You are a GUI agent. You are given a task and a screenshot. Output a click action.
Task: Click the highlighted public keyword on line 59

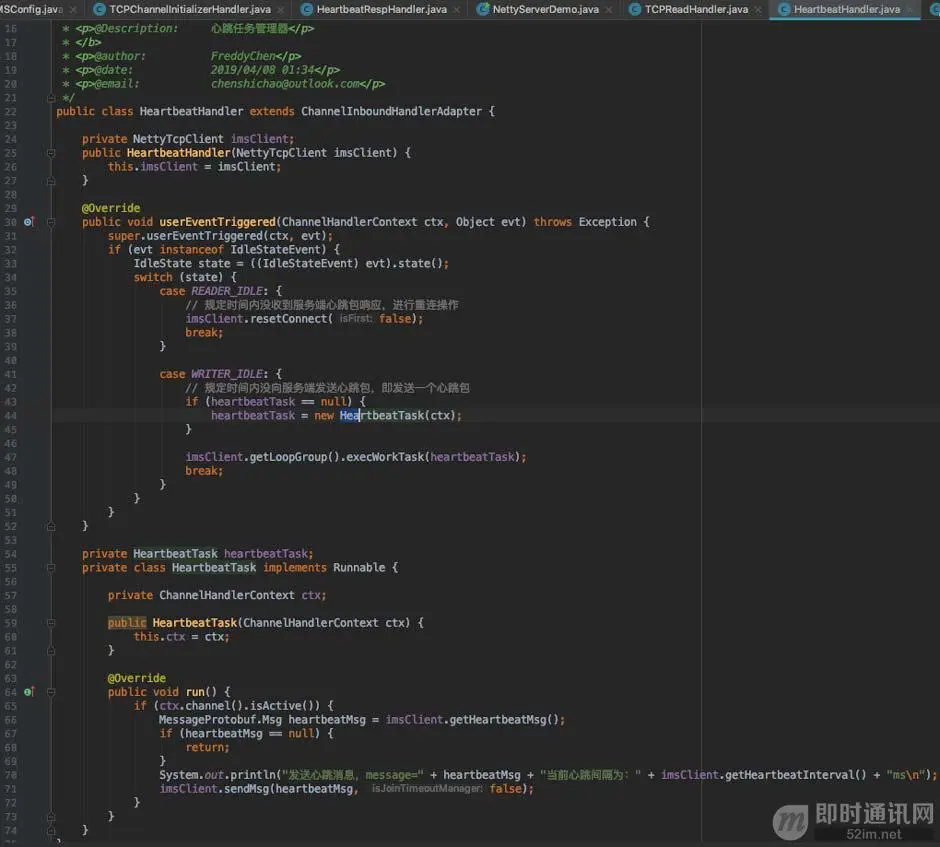[x=127, y=623]
